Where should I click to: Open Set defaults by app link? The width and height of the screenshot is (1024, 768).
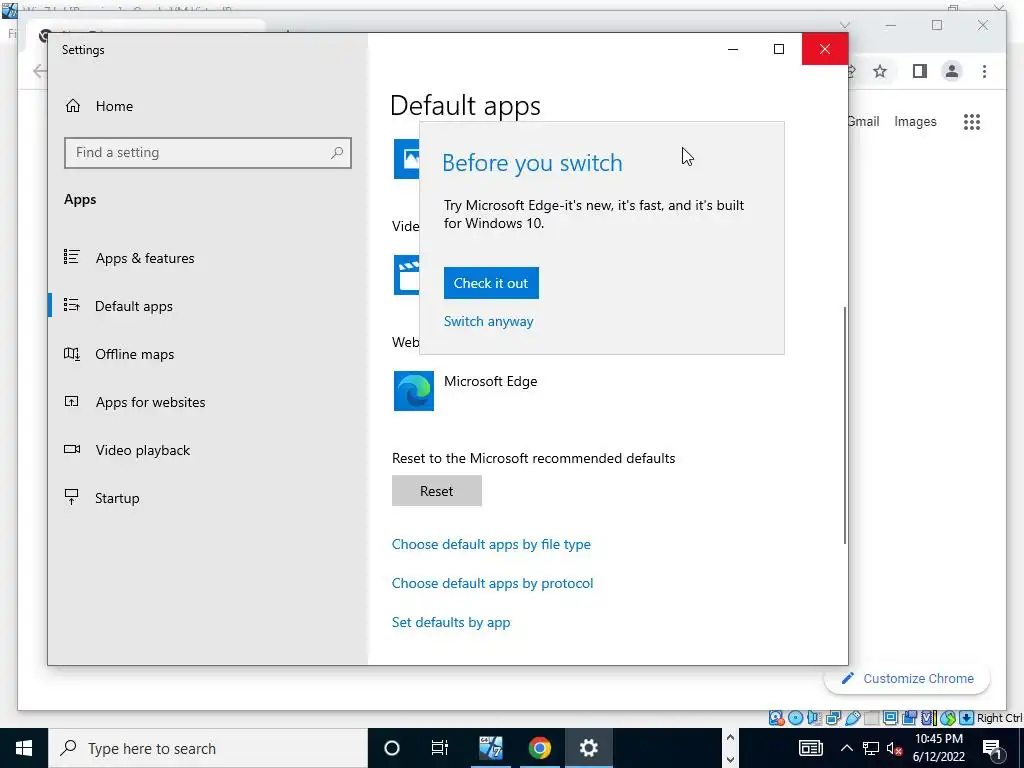pyautogui.click(x=451, y=622)
